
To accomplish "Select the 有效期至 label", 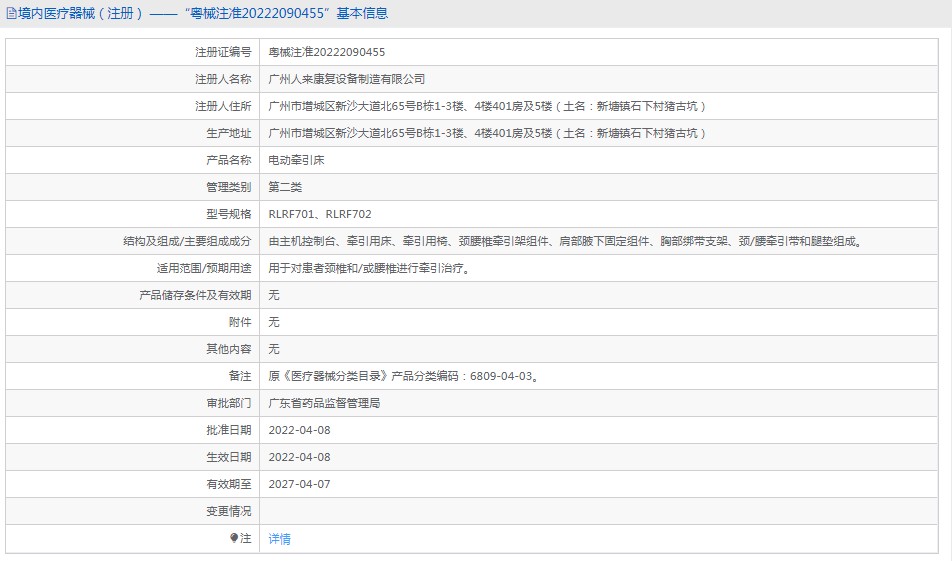I will 228,484.
